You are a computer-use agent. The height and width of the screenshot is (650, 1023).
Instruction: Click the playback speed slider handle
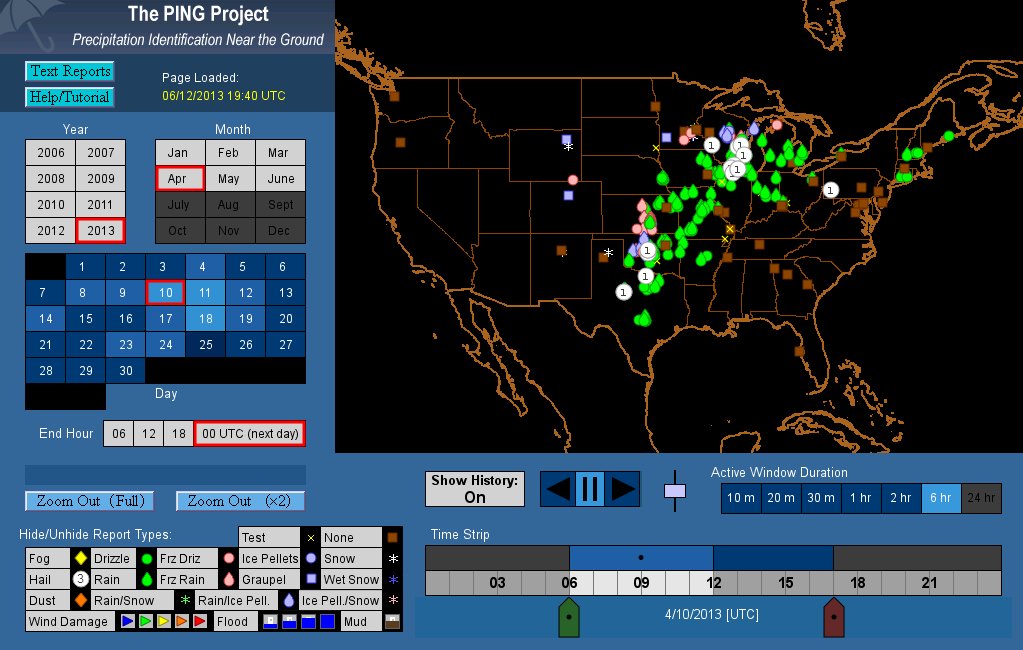coord(675,491)
